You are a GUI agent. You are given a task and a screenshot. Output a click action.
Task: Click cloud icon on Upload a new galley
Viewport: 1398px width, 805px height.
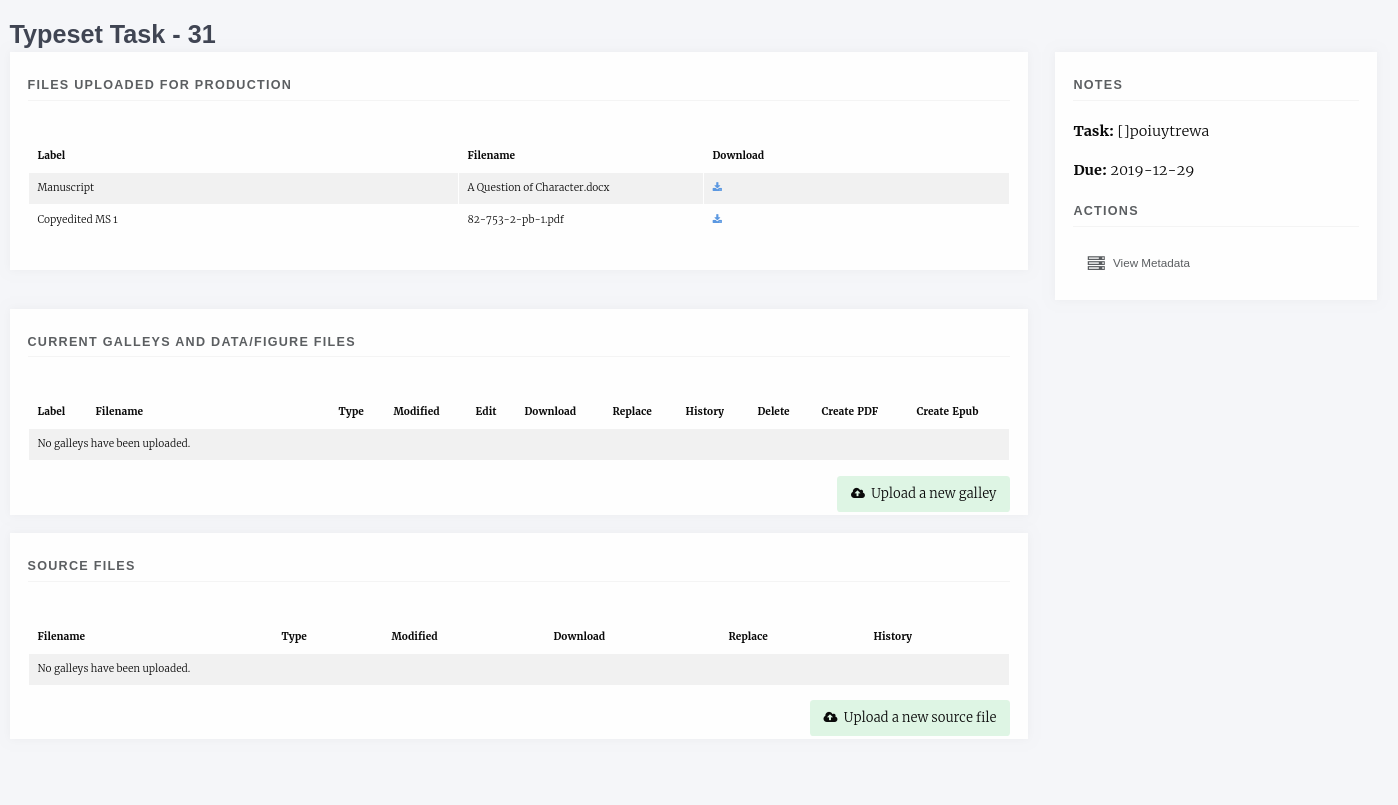pos(858,493)
